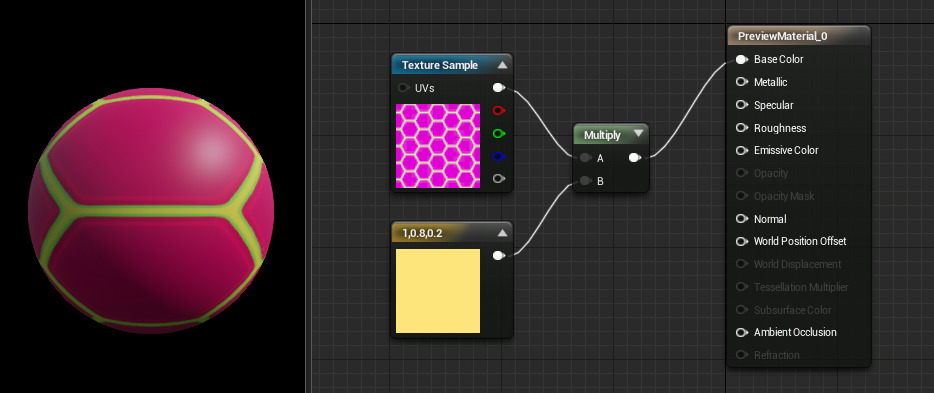Click the Emissive Color label

786,151
